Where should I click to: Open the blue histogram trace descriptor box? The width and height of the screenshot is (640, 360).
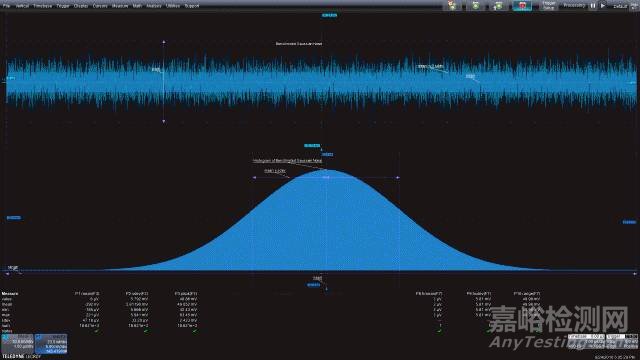pyautogui.click(x=51, y=344)
